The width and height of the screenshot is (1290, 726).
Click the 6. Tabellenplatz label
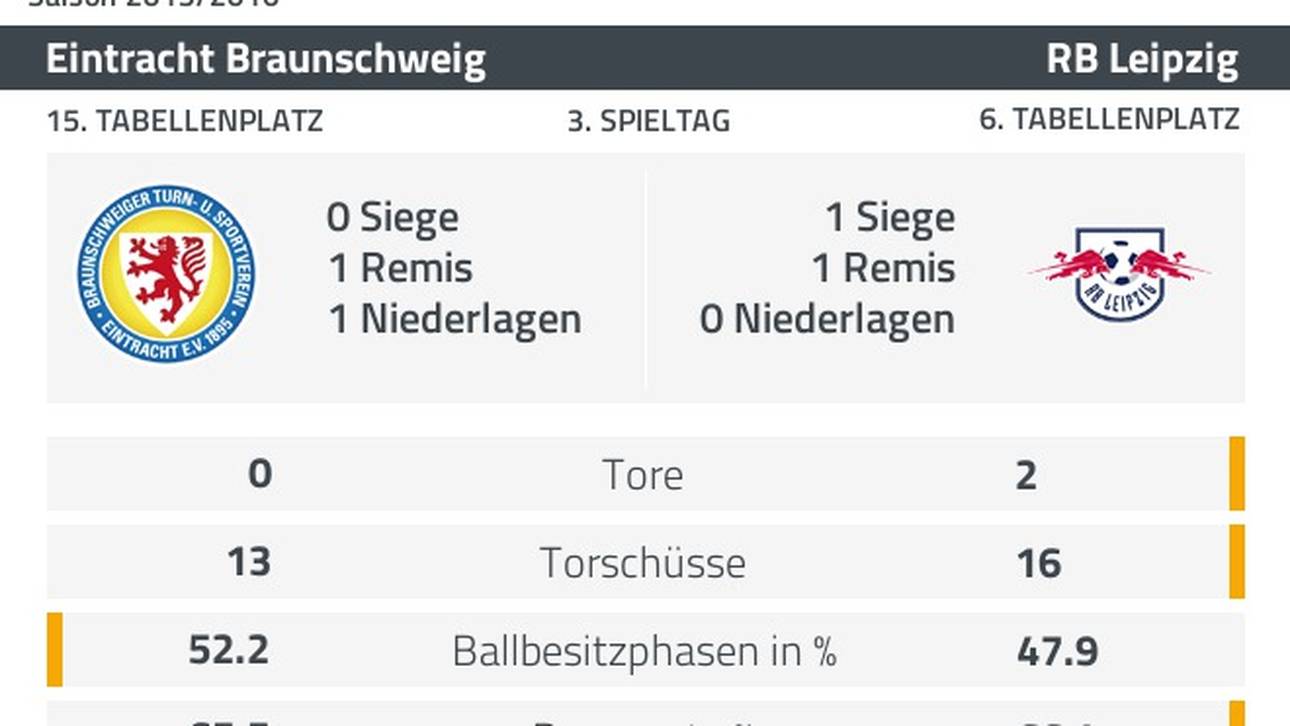coord(1109,119)
